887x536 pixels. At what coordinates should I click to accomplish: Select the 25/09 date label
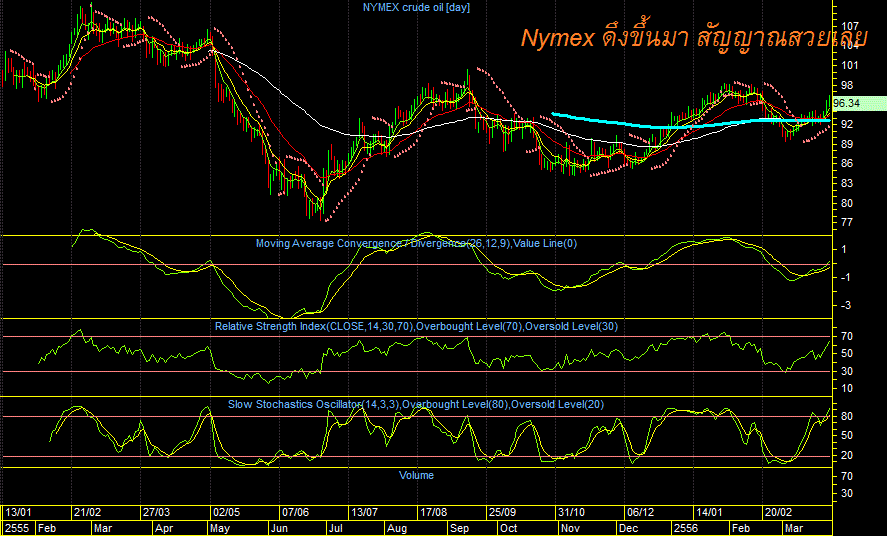point(503,512)
